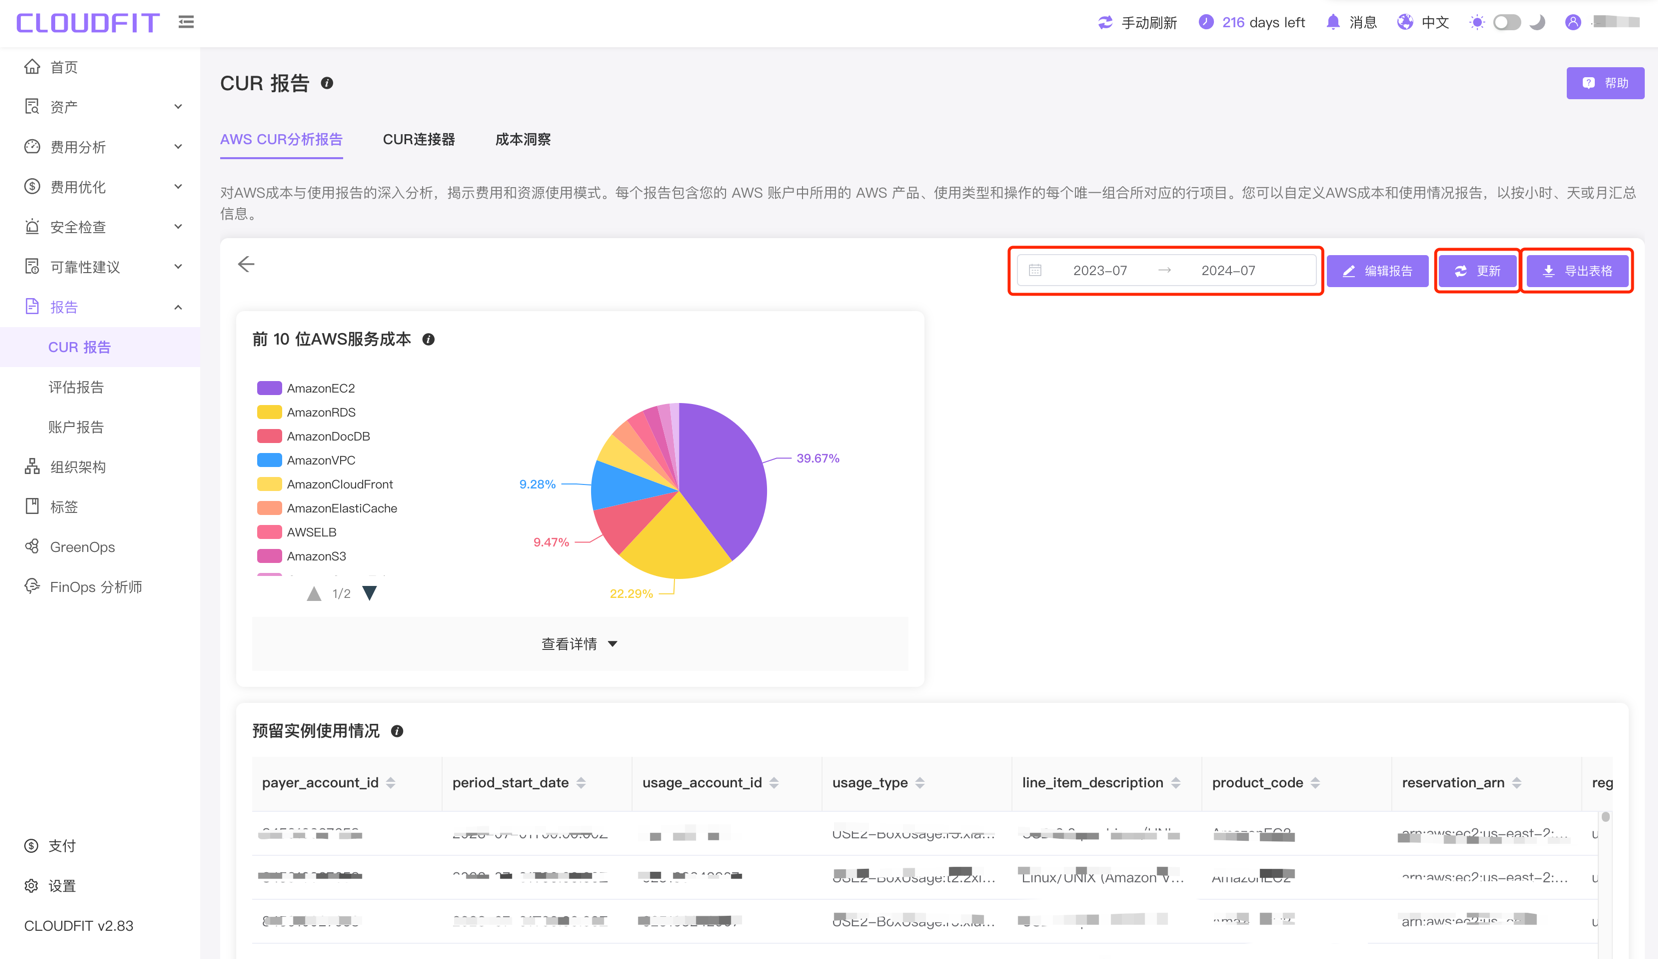This screenshot has height=959, width=1658.
Task: Click the language globe icon
Action: coord(1405,22)
